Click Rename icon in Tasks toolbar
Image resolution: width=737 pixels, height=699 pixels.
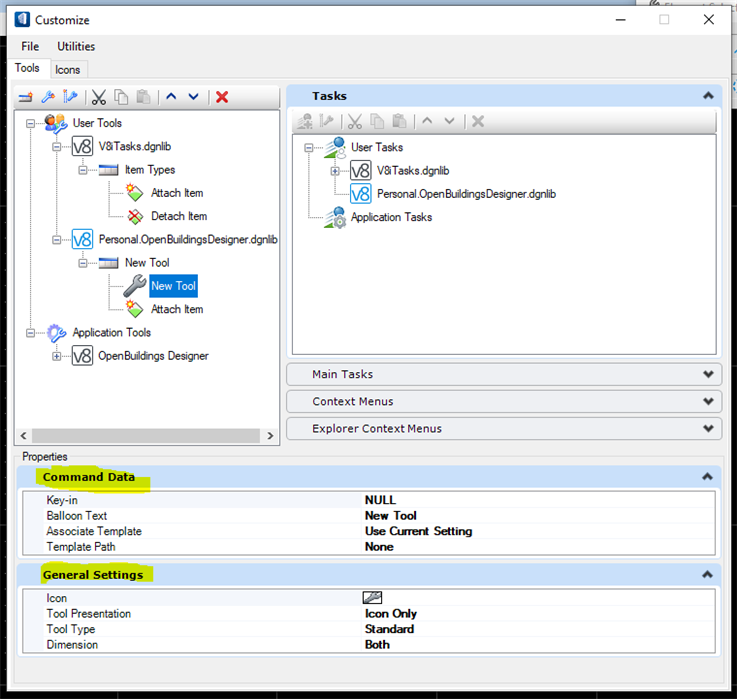[x=327, y=122]
